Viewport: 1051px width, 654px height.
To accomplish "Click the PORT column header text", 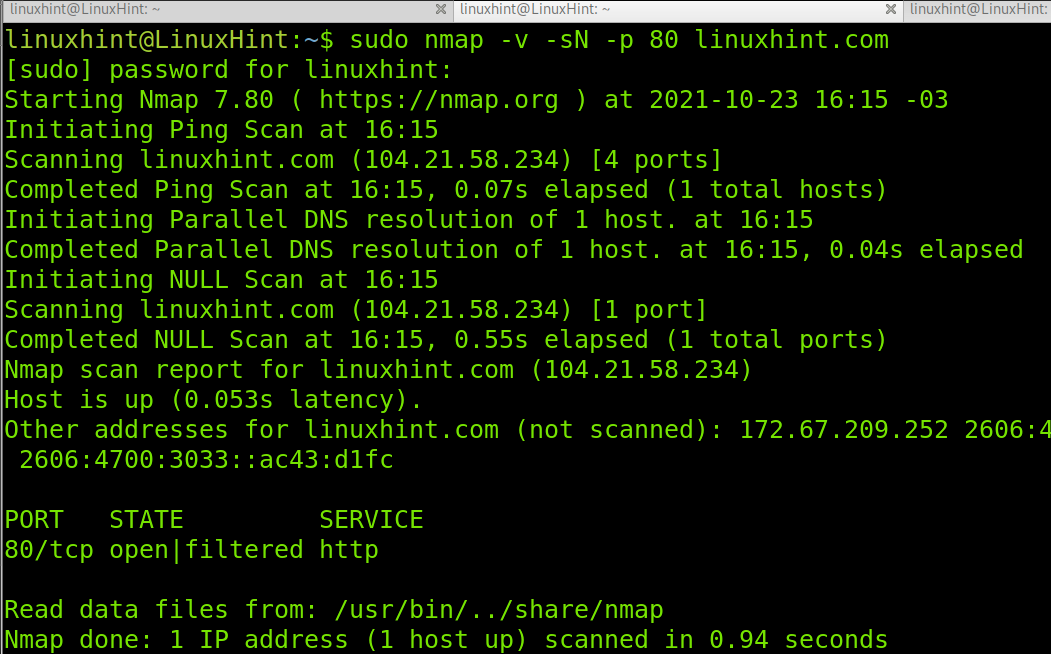I will tap(33, 519).
